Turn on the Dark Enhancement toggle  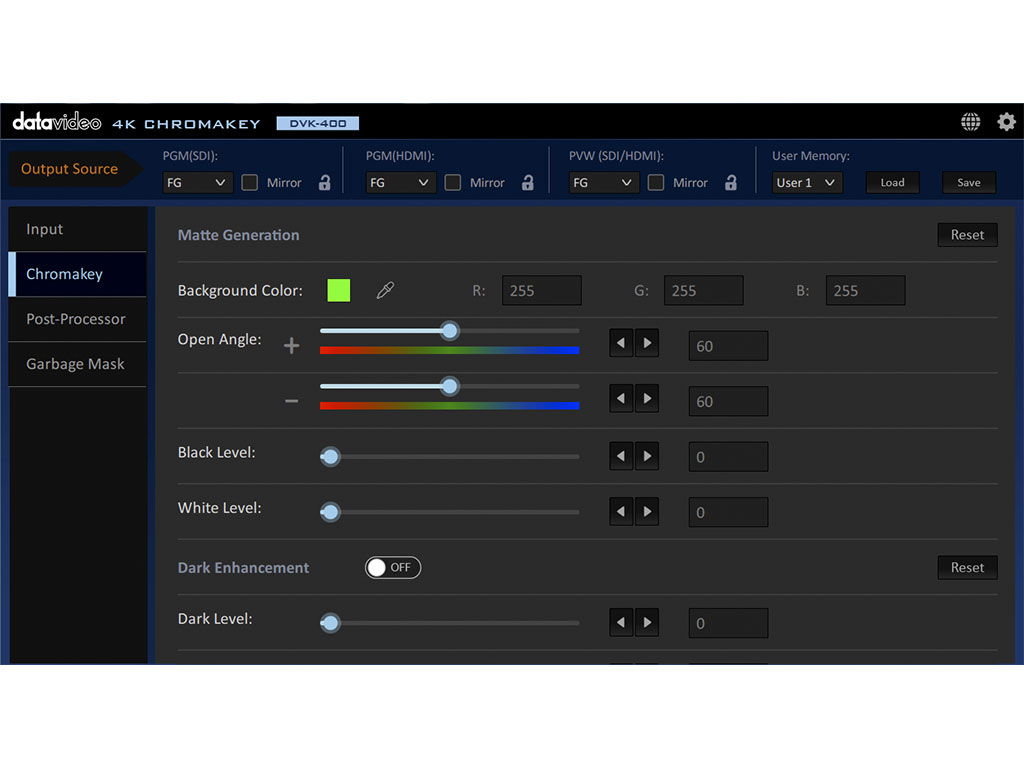[393, 568]
